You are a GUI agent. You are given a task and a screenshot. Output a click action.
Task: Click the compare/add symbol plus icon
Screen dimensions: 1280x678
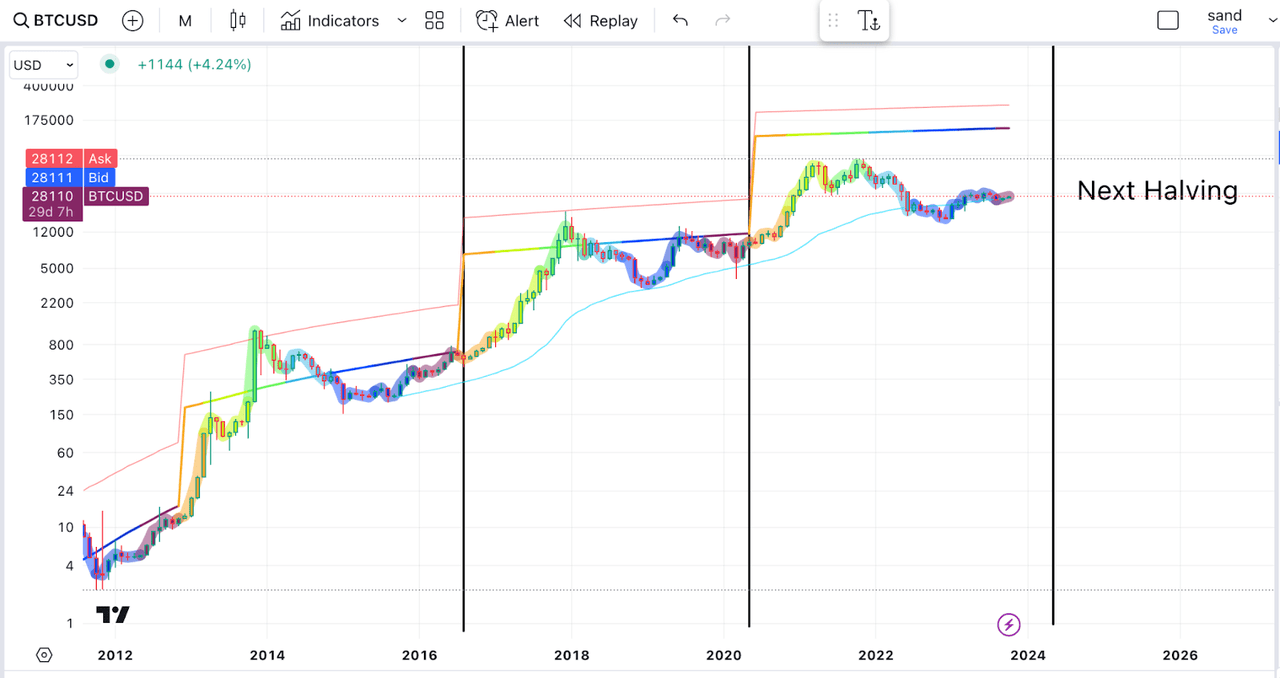pyautogui.click(x=132, y=21)
